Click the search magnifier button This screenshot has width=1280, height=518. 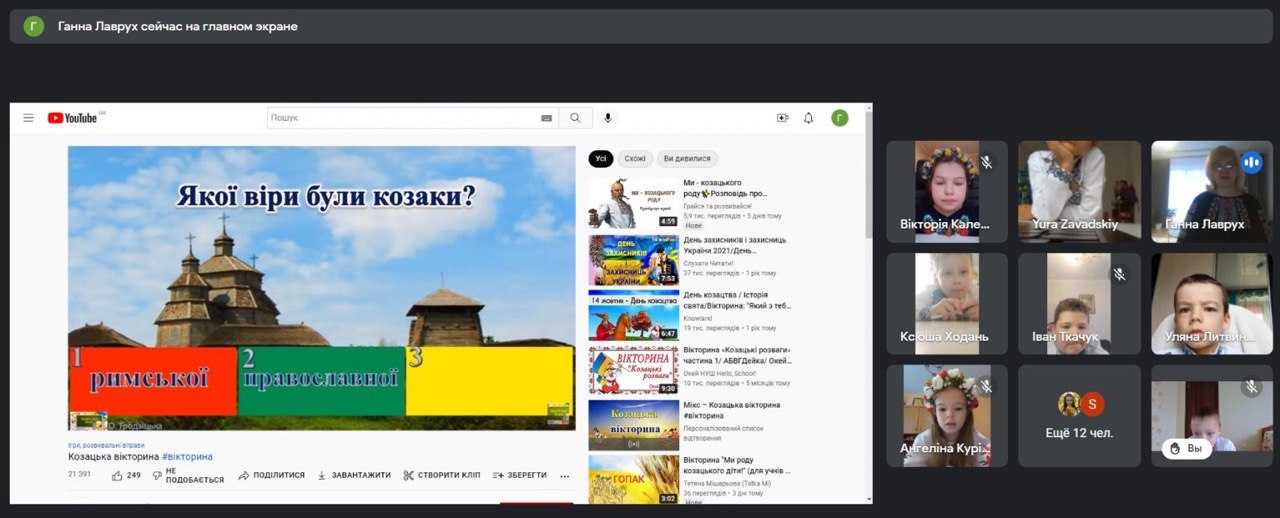pos(575,118)
